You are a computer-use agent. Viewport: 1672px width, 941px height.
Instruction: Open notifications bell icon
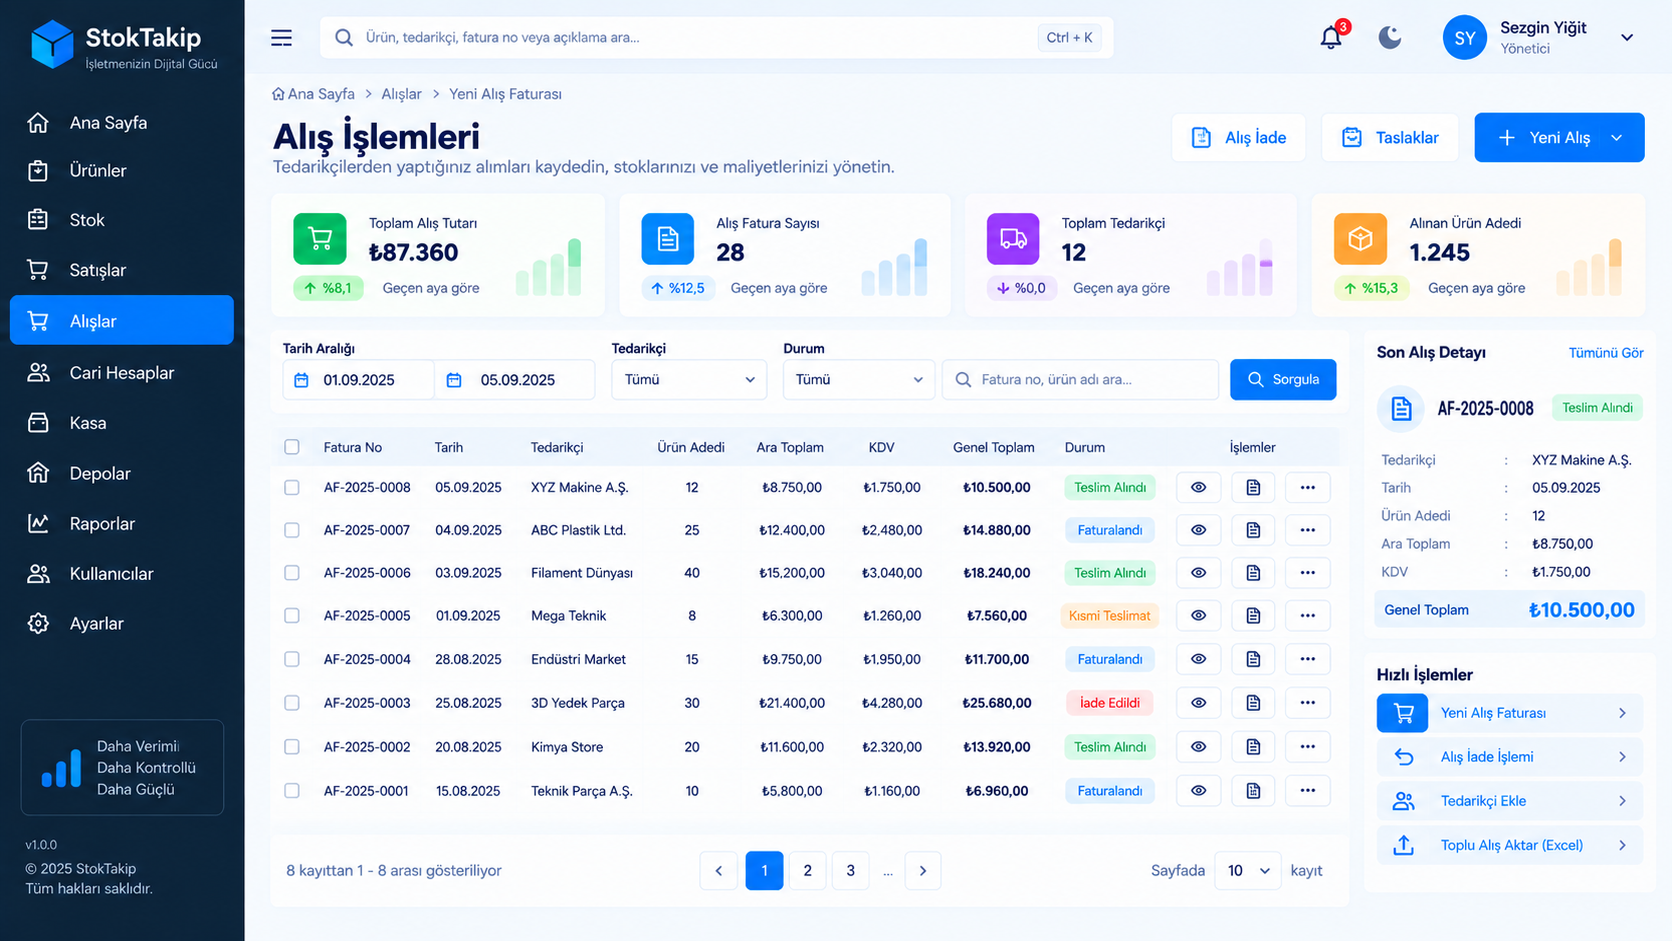pyautogui.click(x=1331, y=38)
